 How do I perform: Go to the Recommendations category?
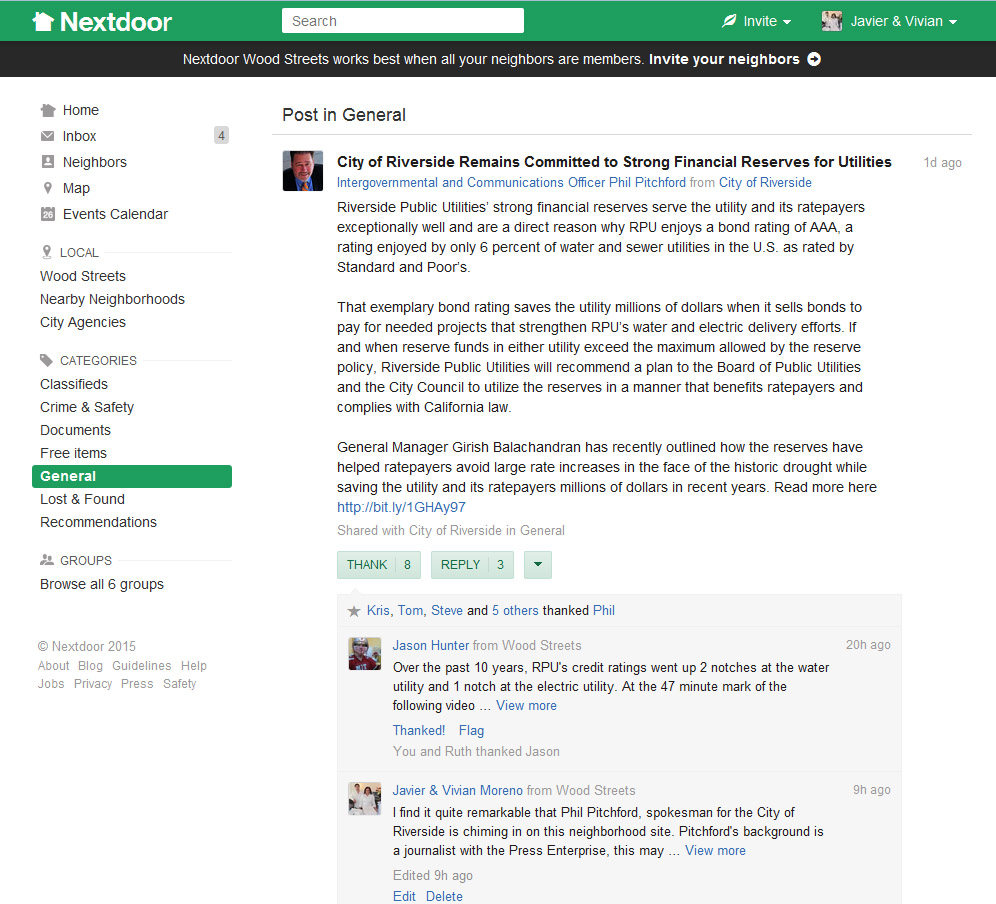(x=98, y=522)
